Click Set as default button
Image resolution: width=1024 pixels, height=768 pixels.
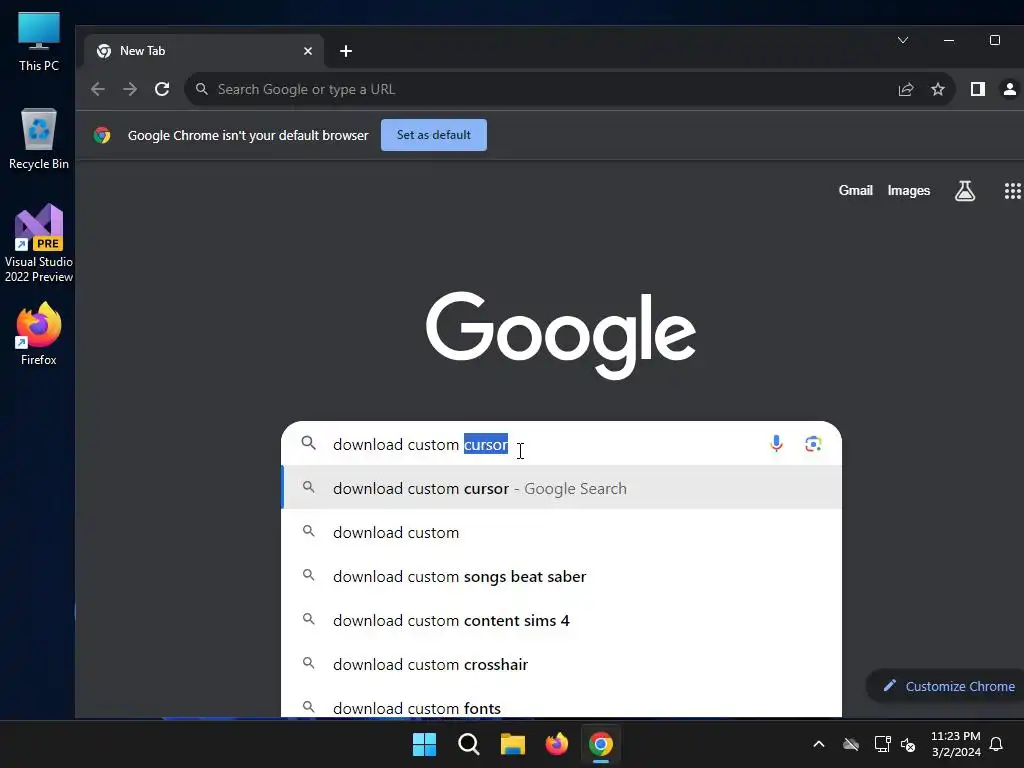pos(434,135)
